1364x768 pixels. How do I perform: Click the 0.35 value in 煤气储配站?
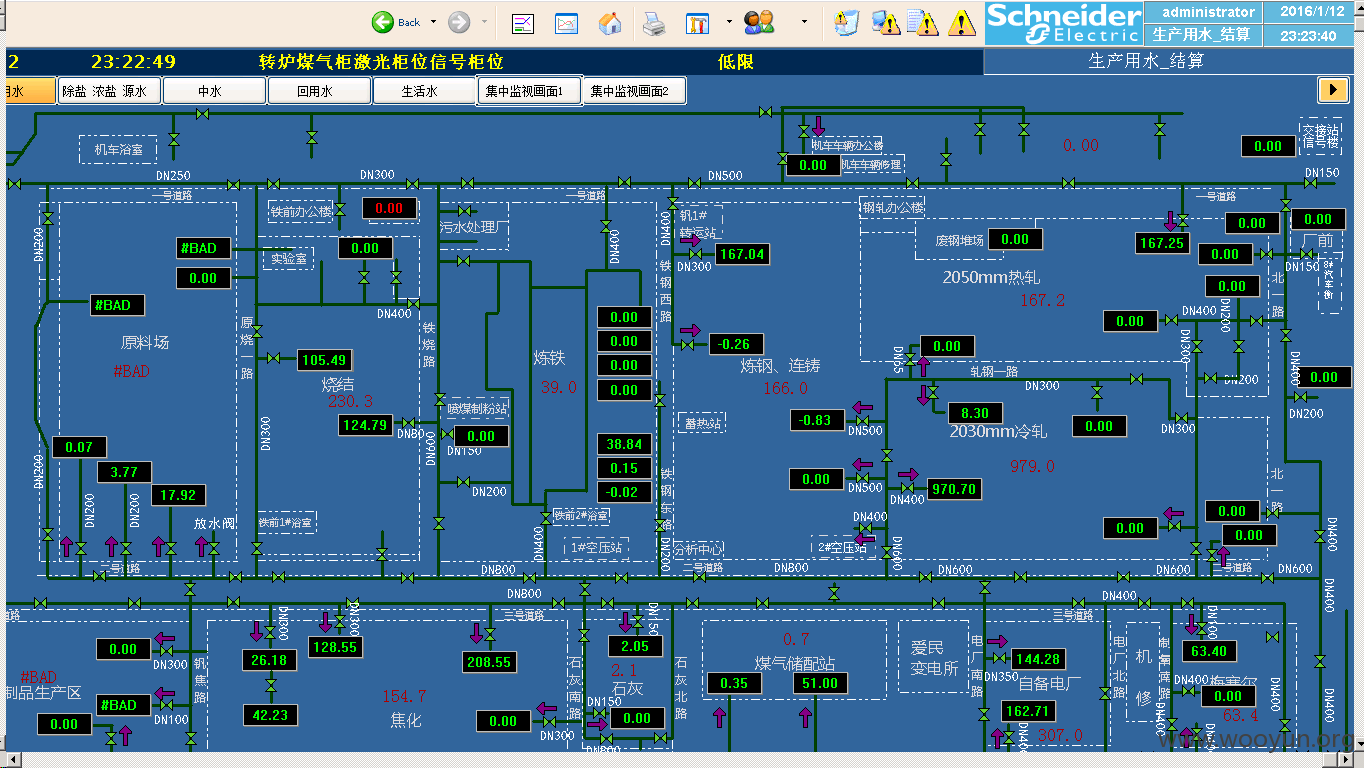(x=734, y=683)
